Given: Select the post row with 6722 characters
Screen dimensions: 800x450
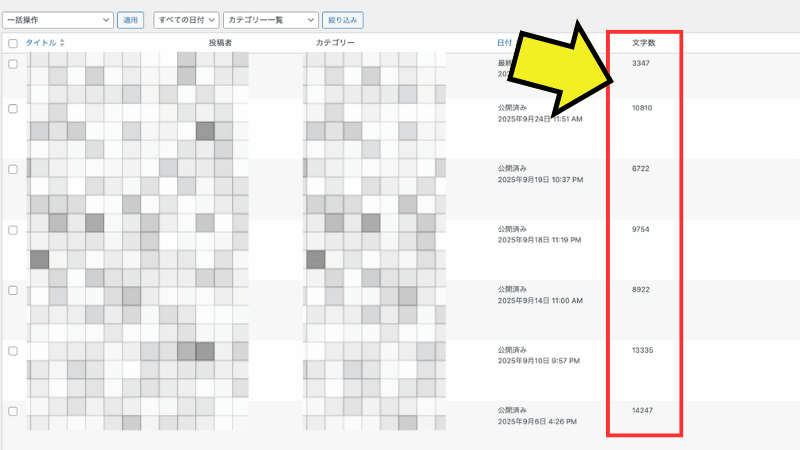Looking at the screenshot, I should point(13,169).
